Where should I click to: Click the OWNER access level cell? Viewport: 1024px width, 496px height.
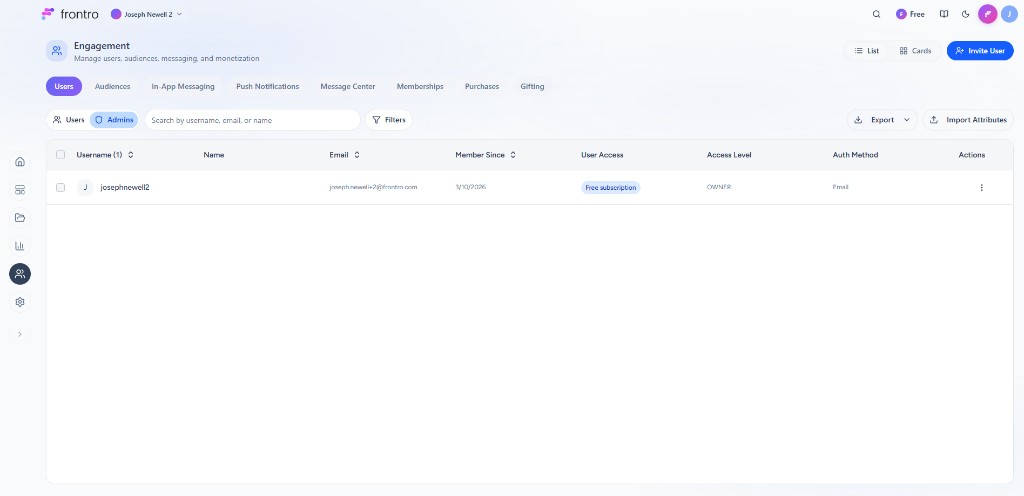tap(718, 187)
